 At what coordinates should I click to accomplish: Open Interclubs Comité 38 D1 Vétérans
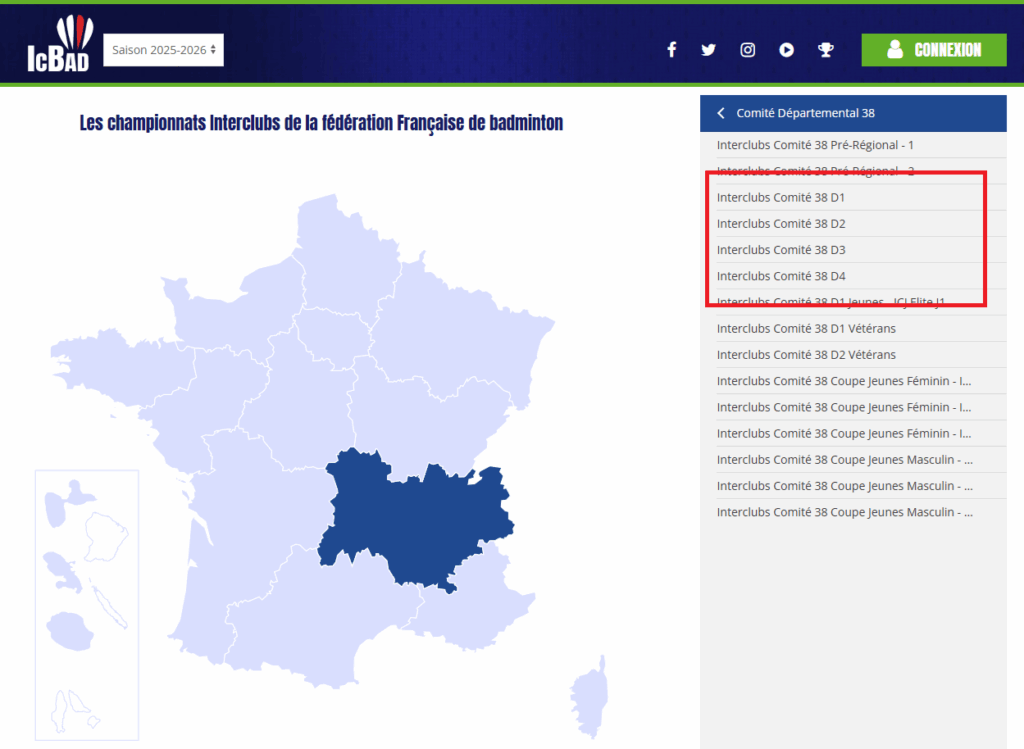[x=806, y=328]
